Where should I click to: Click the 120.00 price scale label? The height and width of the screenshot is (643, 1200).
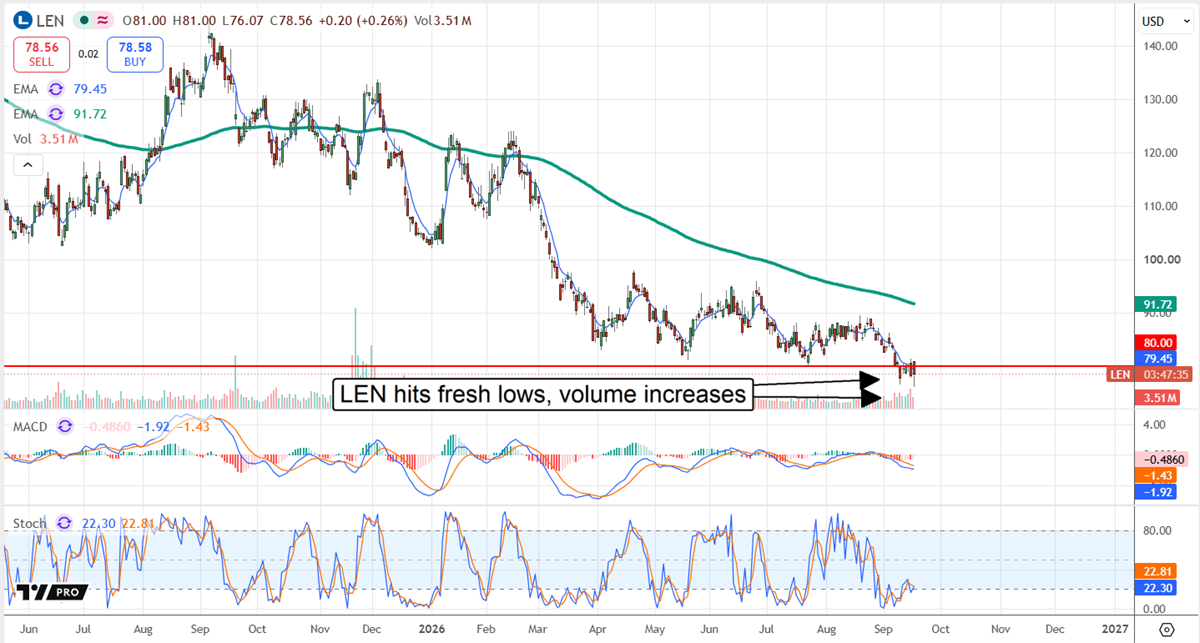click(x=1162, y=153)
